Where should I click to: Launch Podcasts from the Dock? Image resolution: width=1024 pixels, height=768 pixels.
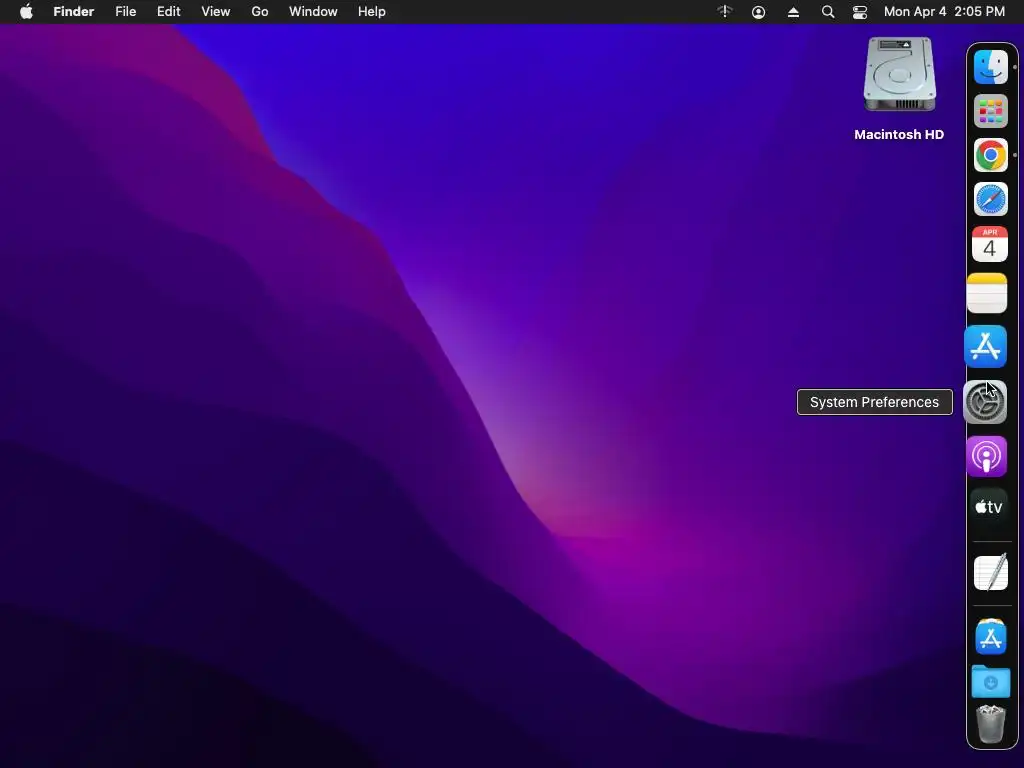pyautogui.click(x=987, y=456)
